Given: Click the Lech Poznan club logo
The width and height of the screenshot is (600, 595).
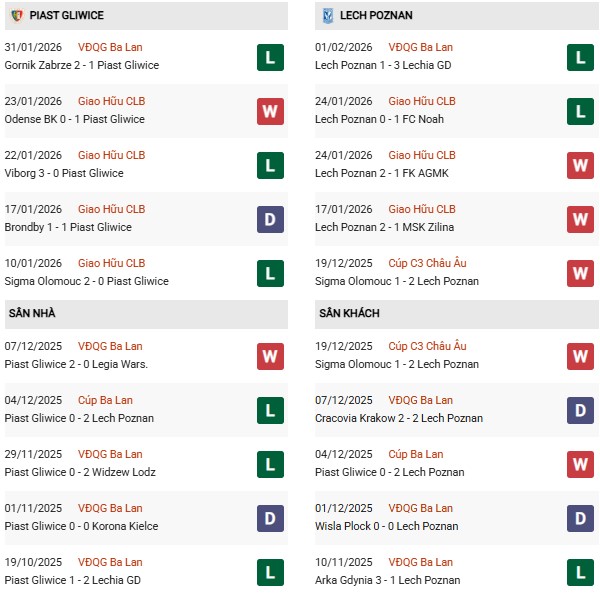Looking at the screenshot, I should [328, 15].
